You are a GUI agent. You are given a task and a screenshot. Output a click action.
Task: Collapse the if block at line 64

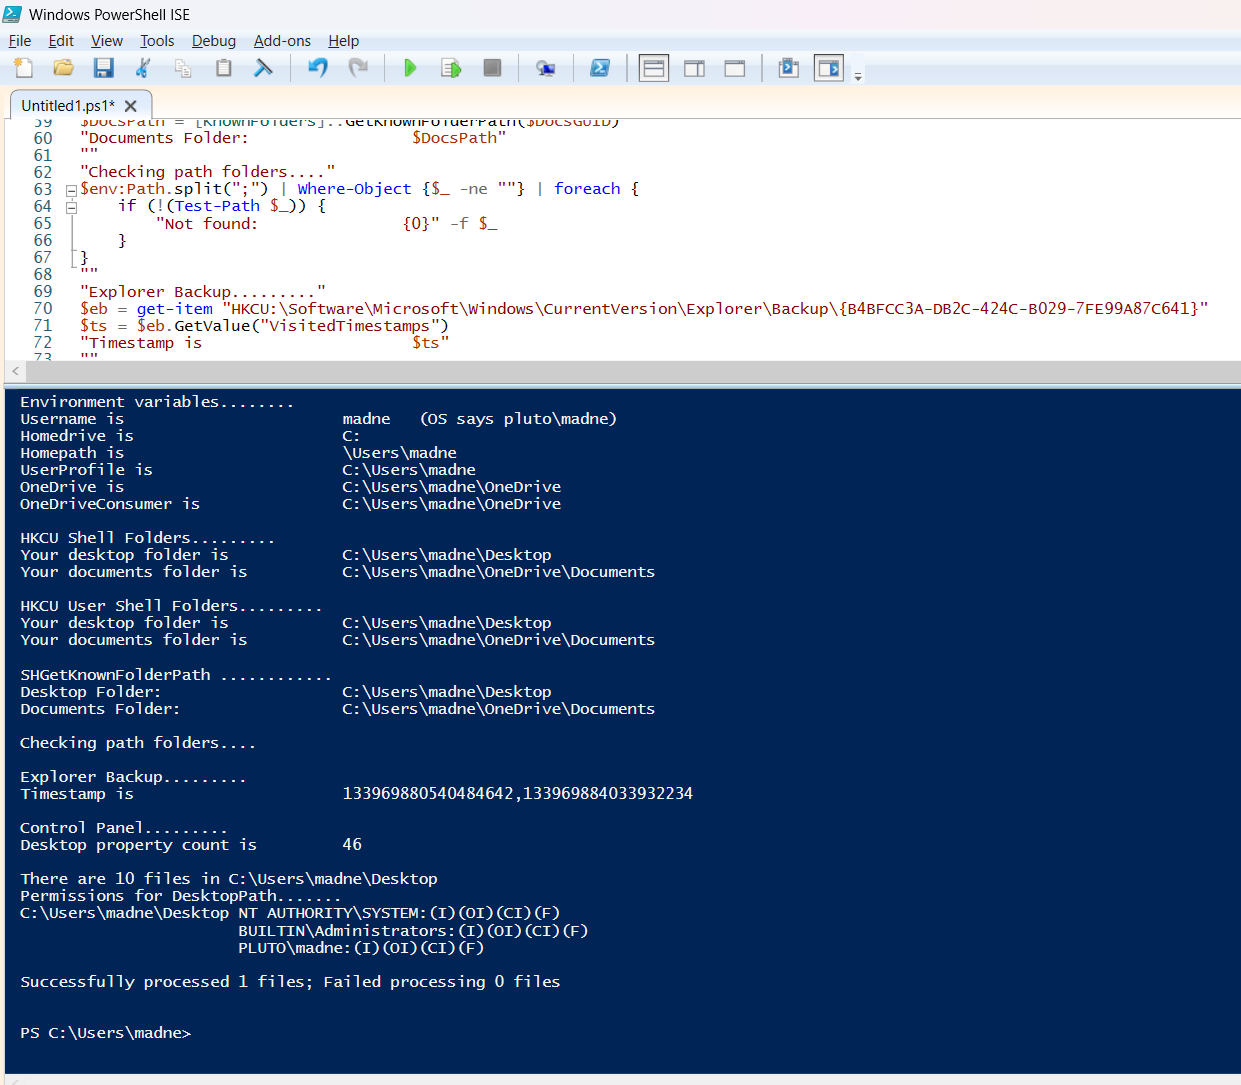pyautogui.click(x=71, y=207)
